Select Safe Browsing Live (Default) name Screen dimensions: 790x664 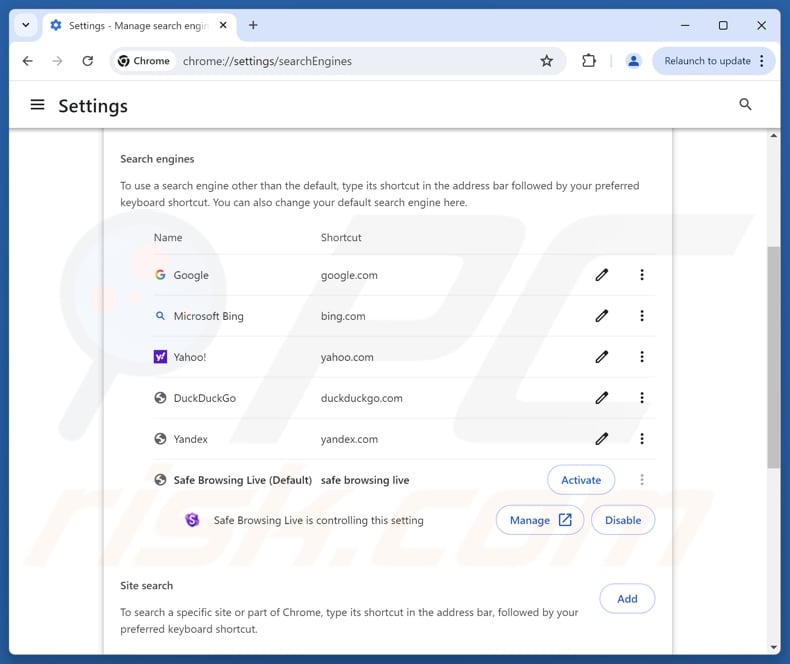tap(243, 480)
